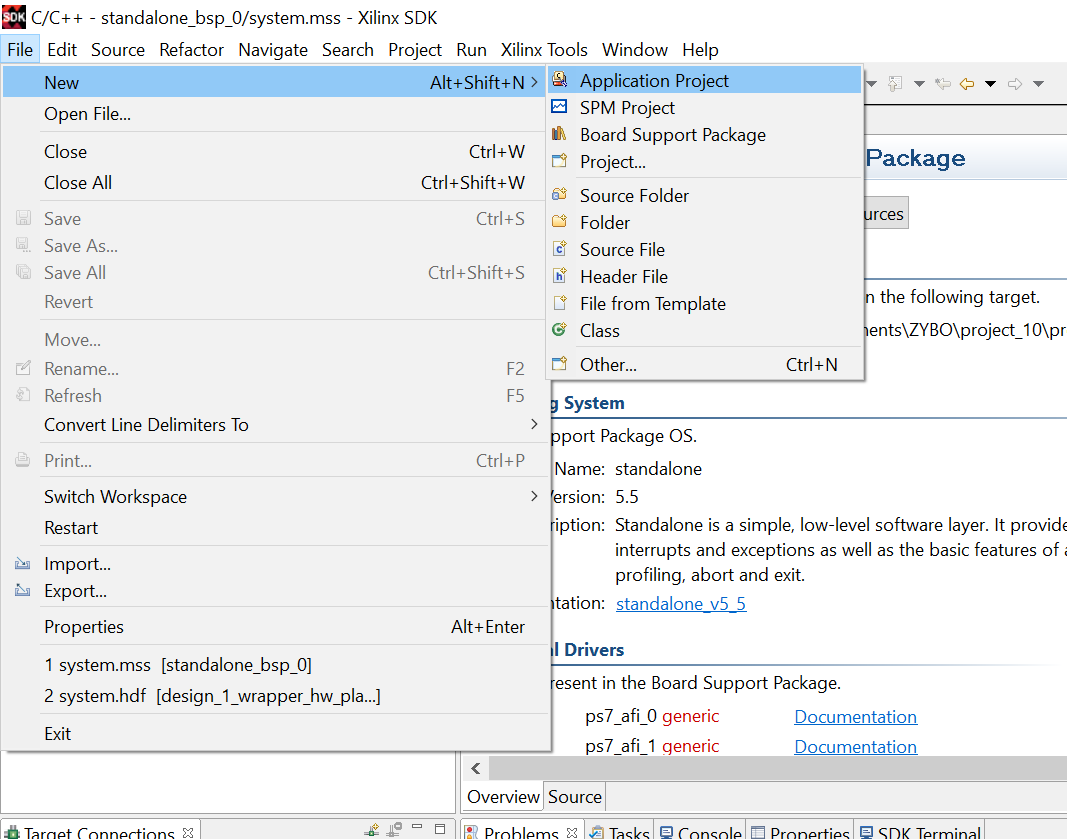
Task: Click the new Folder icon
Action: tap(559, 222)
